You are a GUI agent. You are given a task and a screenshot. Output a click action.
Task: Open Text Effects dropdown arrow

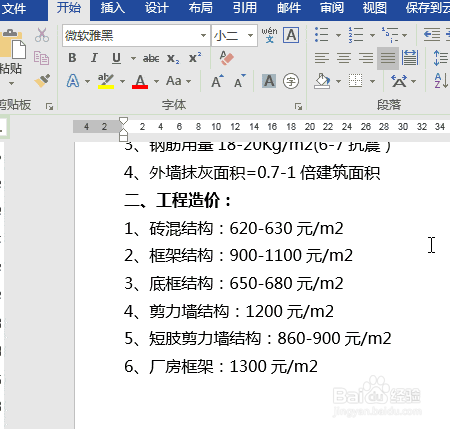tap(87, 81)
